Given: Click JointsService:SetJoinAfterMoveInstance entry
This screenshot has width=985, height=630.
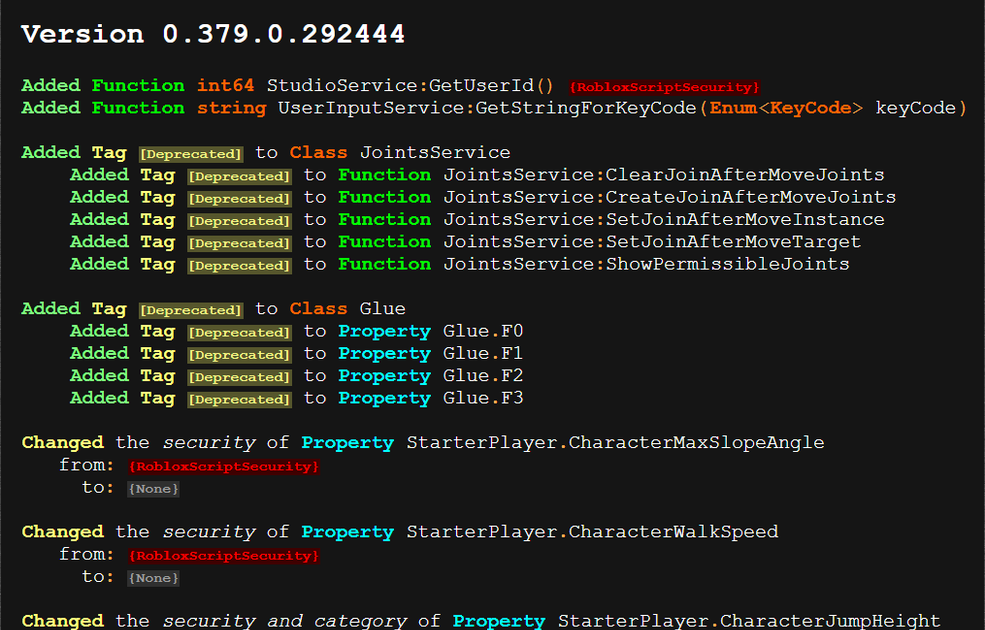Looking at the screenshot, I should click(x=663, y=220).
